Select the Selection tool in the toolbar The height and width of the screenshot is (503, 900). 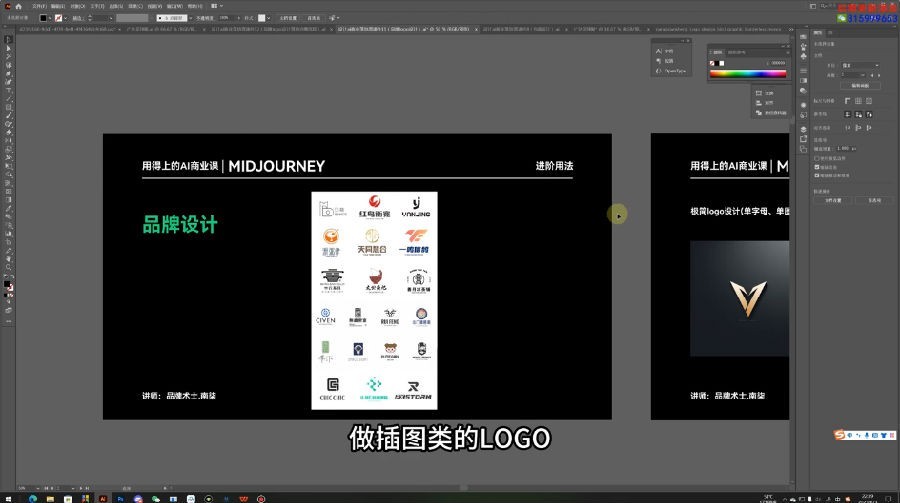8,40
